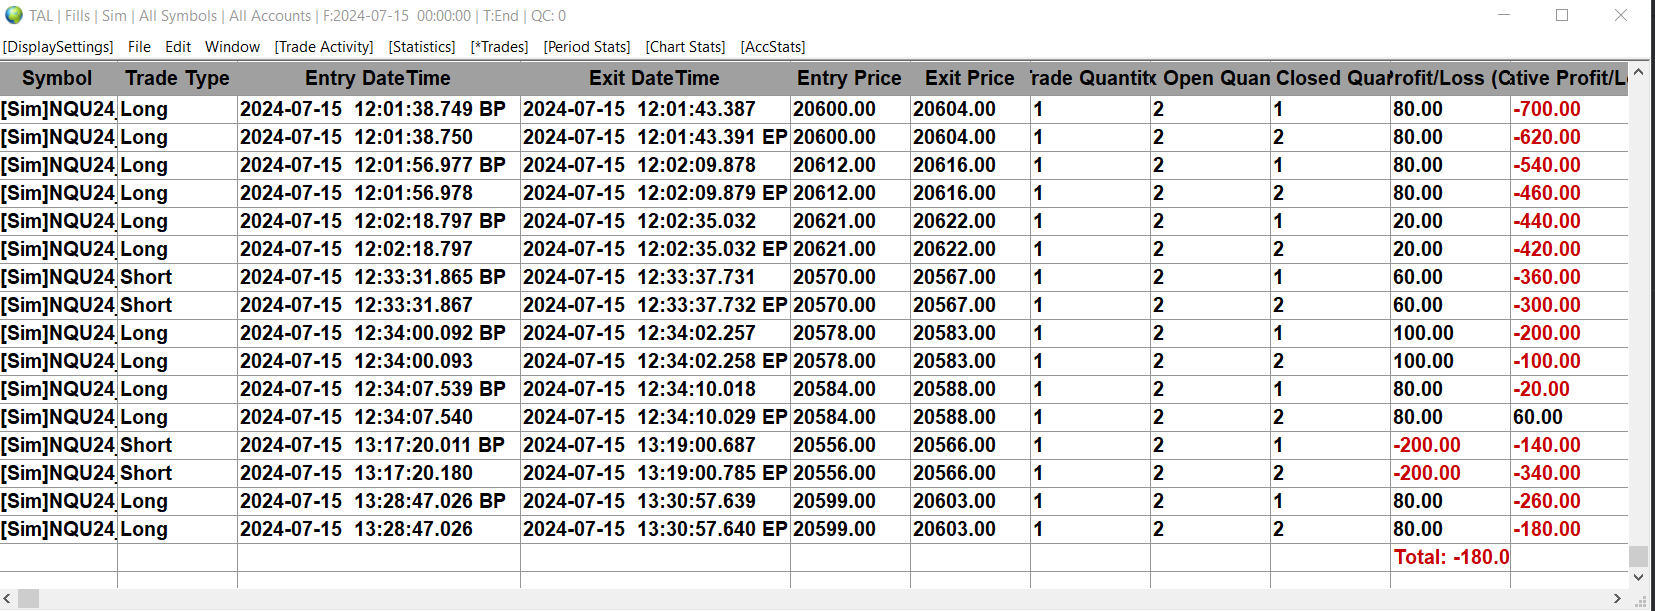Select entry time 12:34:07.539 BP cell
1655x611 pixels.
click(379, 389)
